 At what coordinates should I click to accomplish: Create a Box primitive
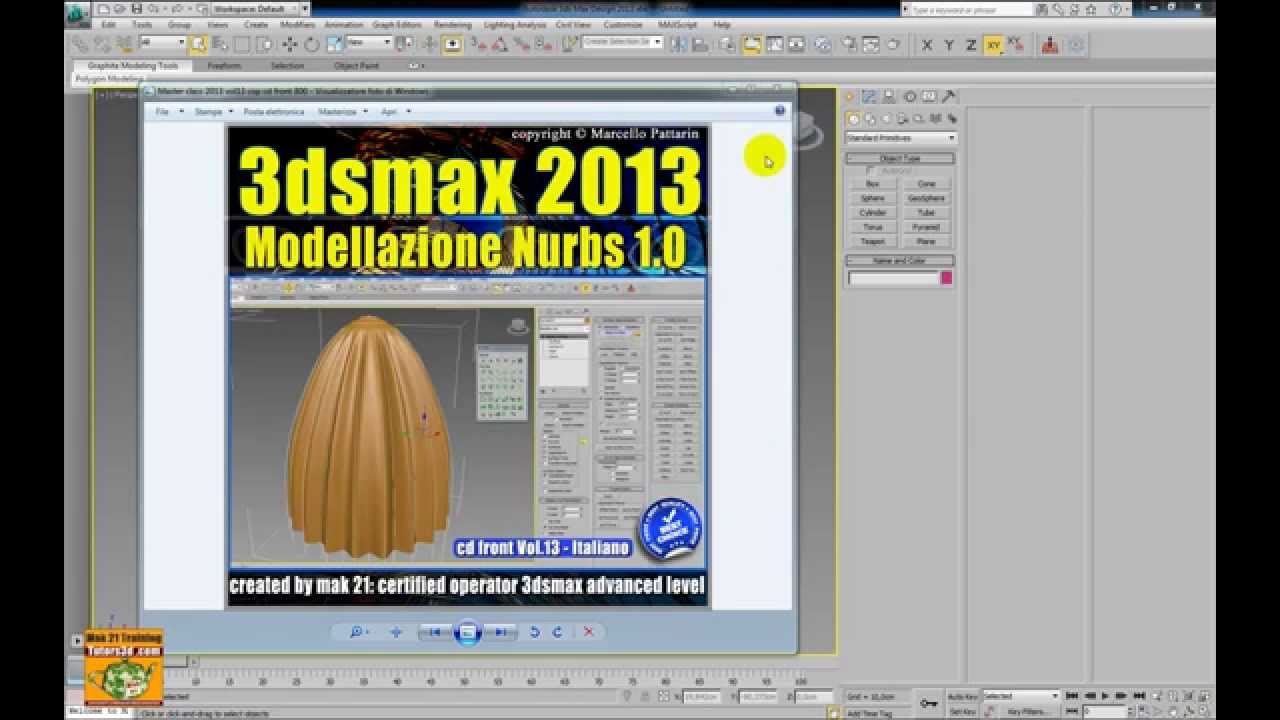click(x=873, y=184)
